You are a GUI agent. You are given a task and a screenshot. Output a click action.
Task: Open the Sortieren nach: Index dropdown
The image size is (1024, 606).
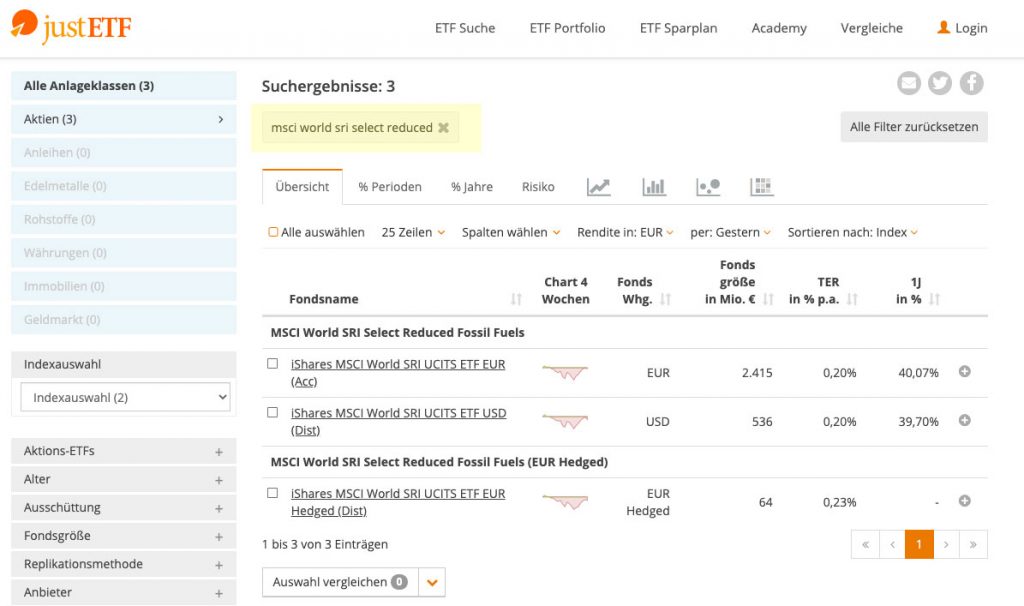pyautogui.click(x=853, y=232)
